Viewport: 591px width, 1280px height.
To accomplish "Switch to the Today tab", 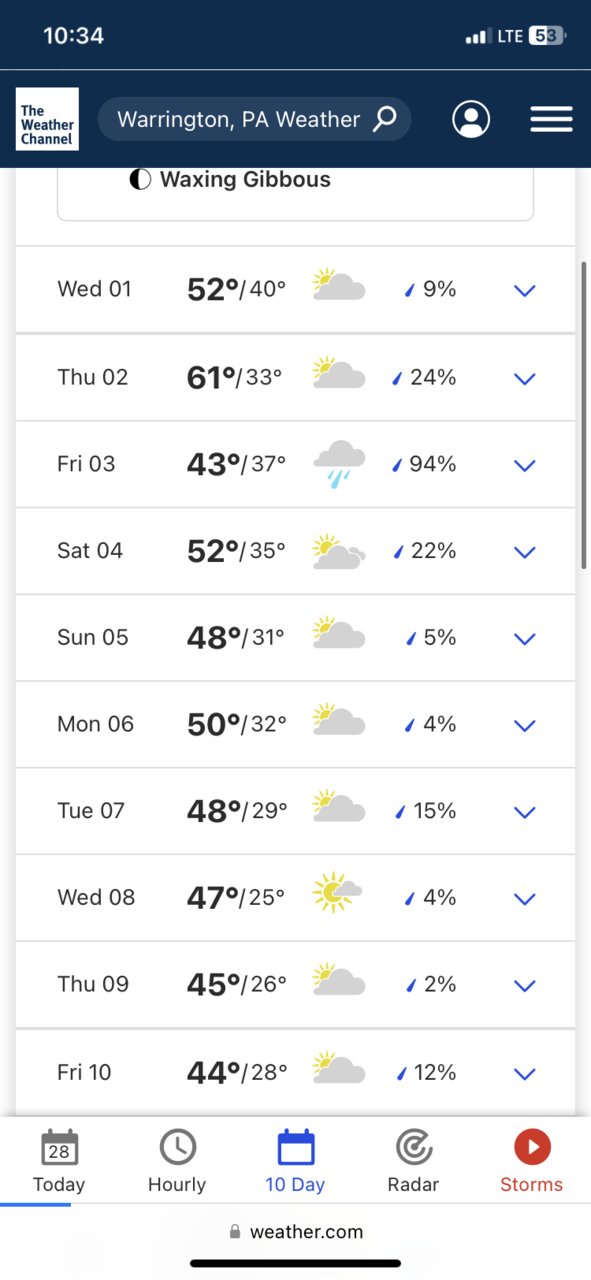I will pyautogui.click(x=59, y=1160).
